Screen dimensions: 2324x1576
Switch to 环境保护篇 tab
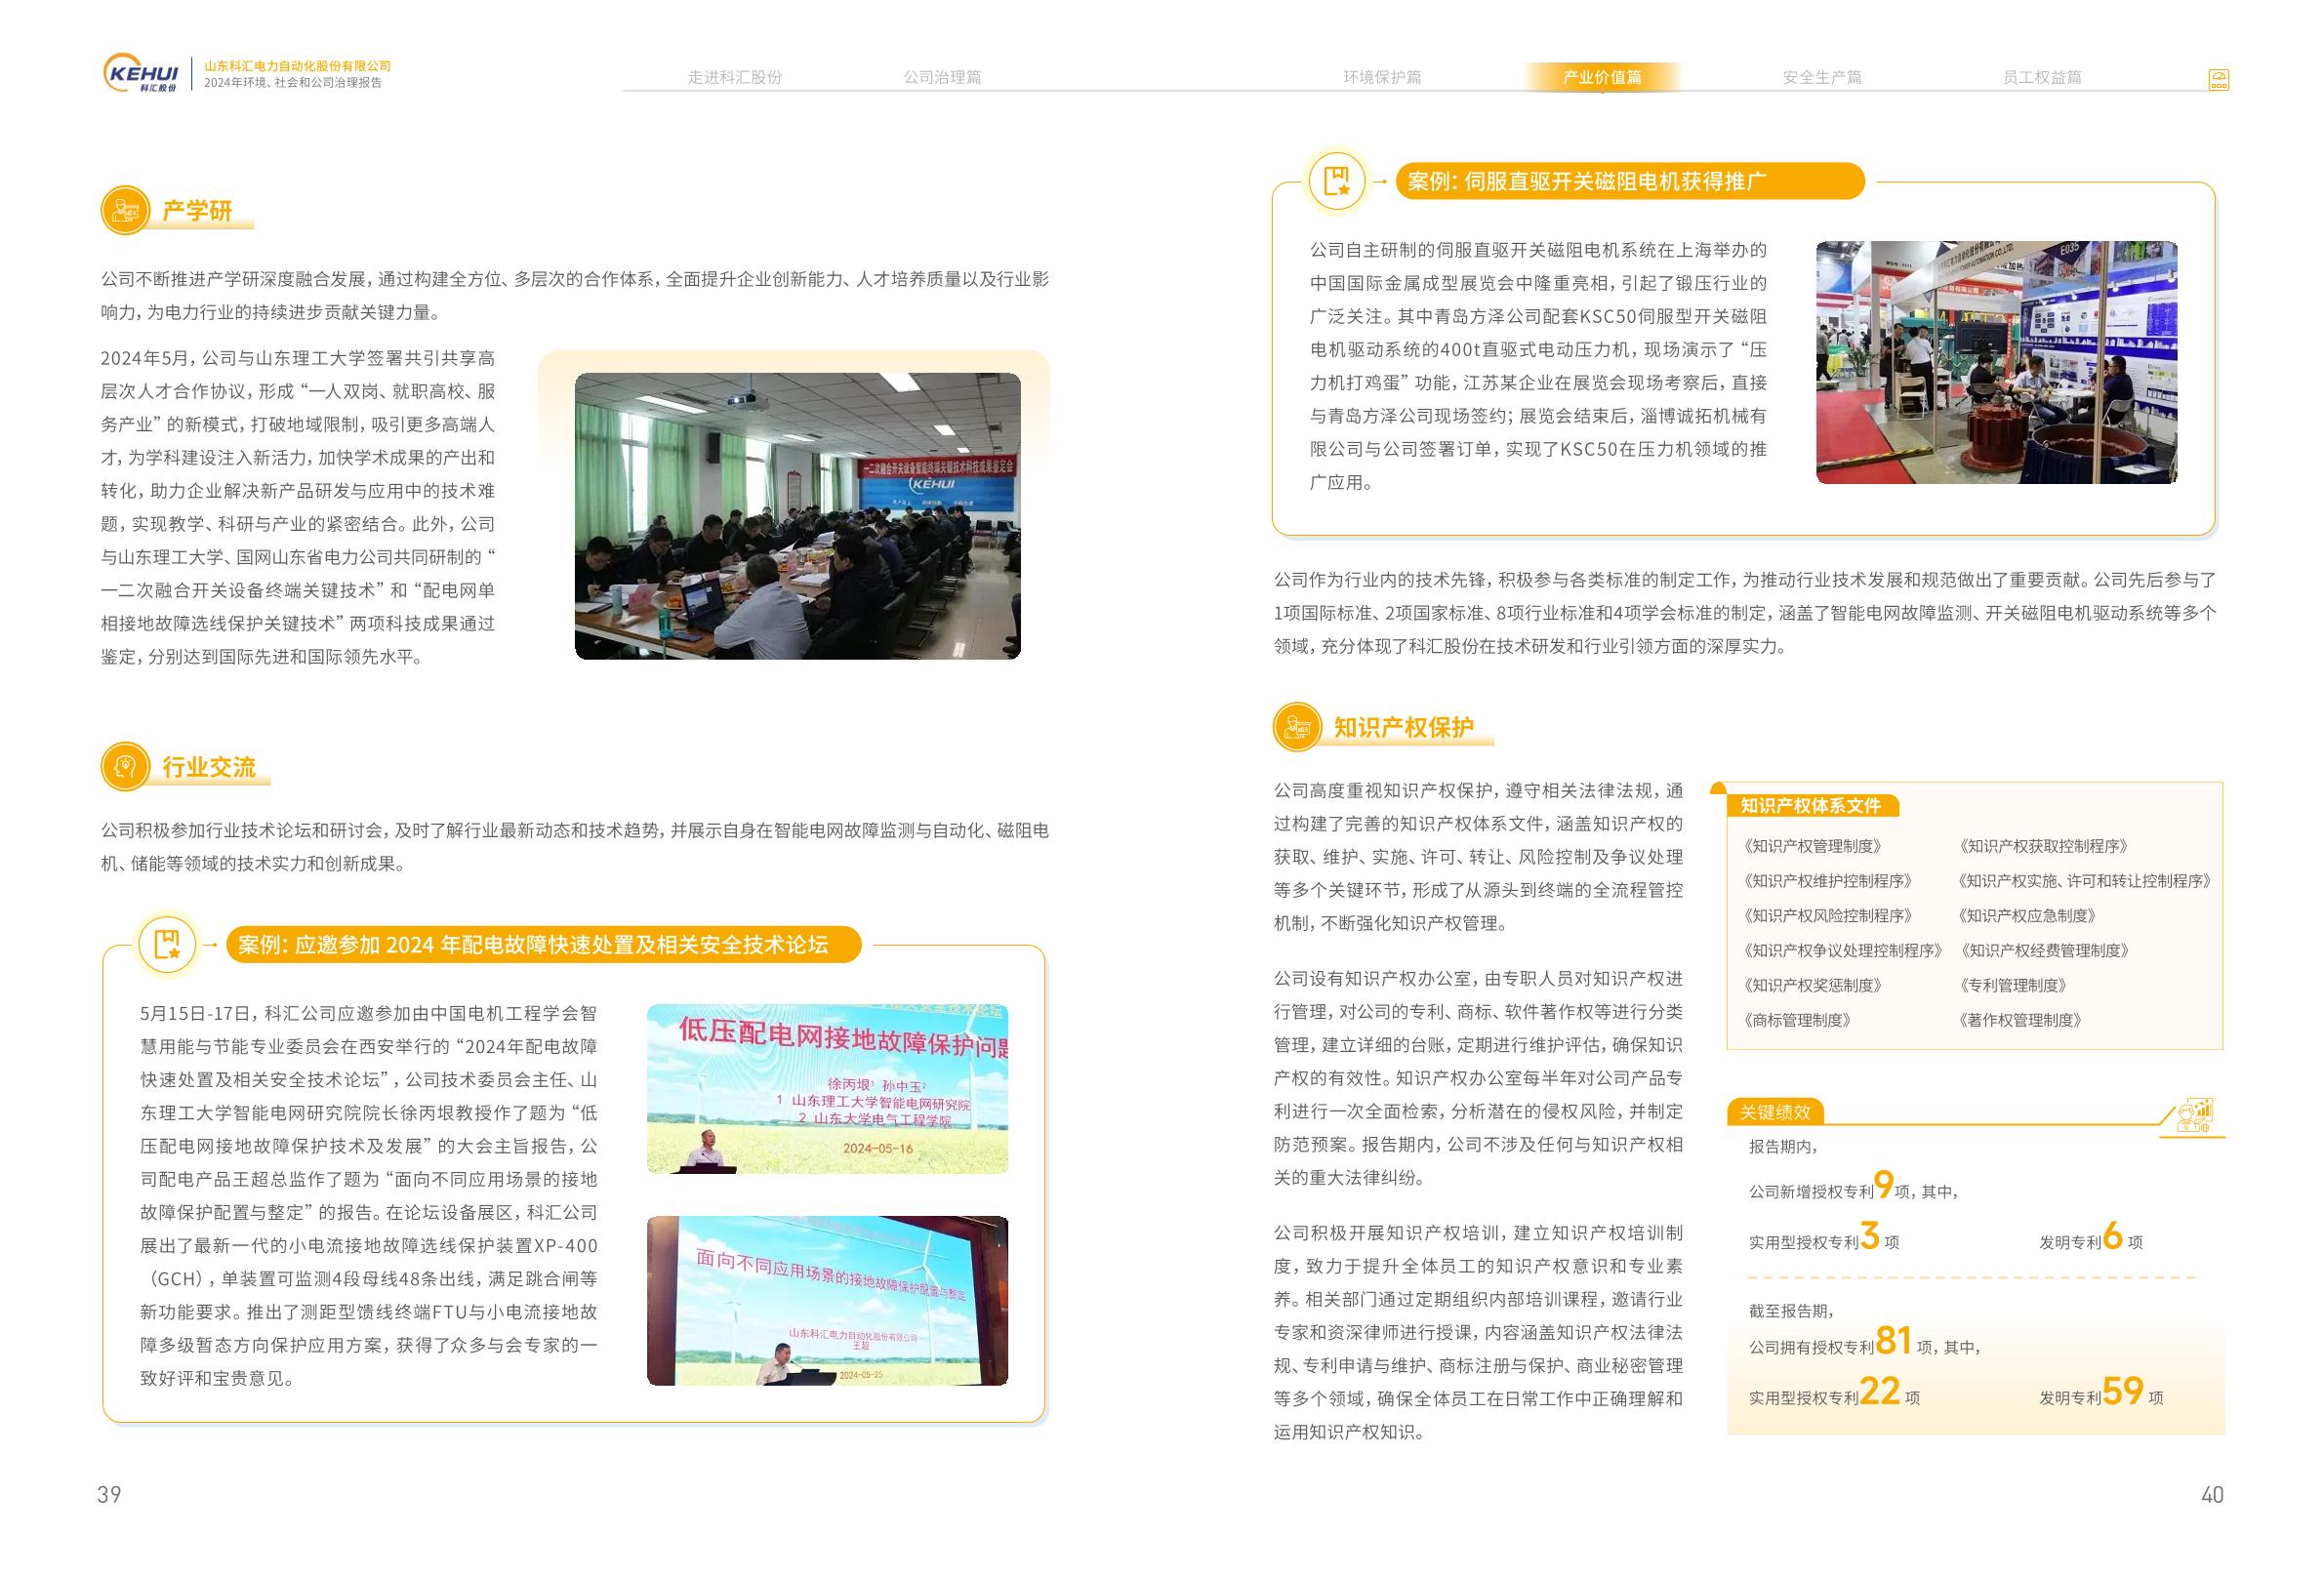click(x=1382, y=77)
